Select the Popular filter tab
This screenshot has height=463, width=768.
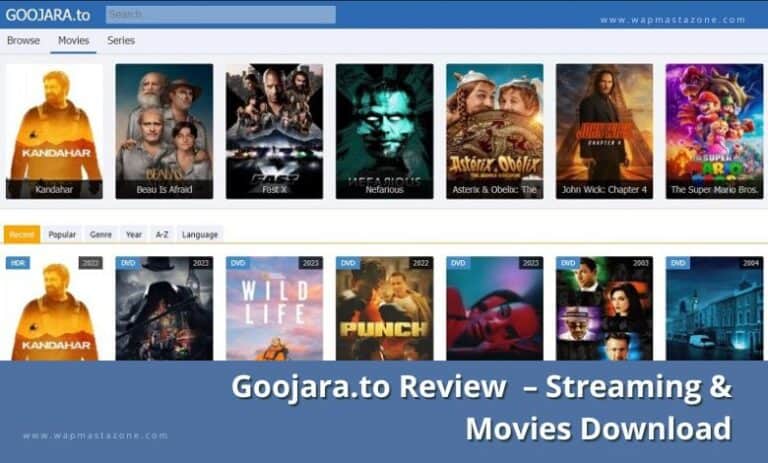coord(62,235)
